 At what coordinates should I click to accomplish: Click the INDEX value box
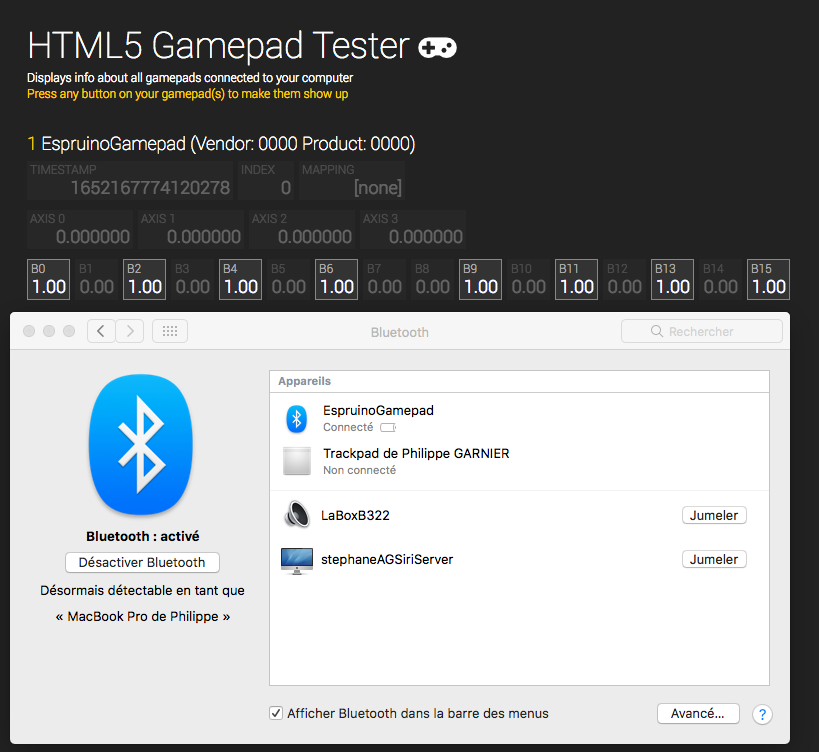pos(266,180)
